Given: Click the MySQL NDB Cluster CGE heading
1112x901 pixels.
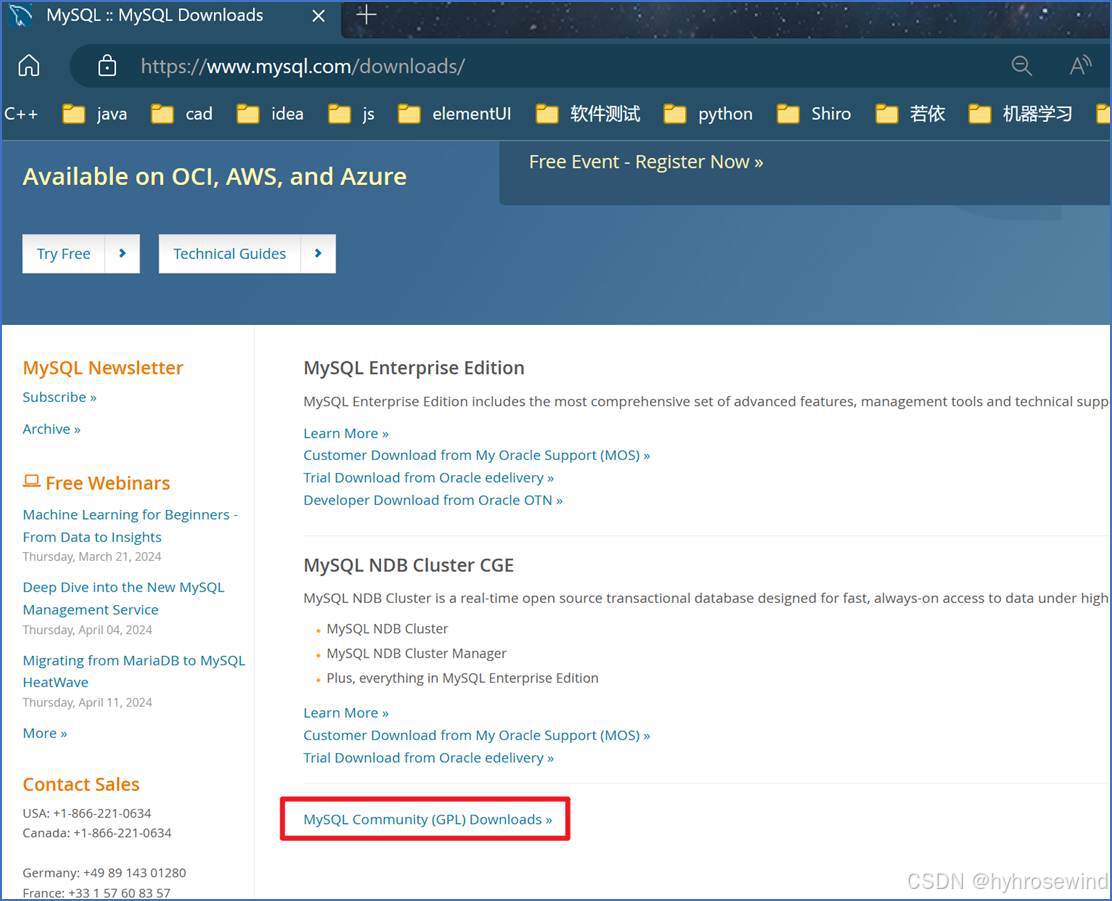Looking at the screenshot, I should (x=408, y=565).
